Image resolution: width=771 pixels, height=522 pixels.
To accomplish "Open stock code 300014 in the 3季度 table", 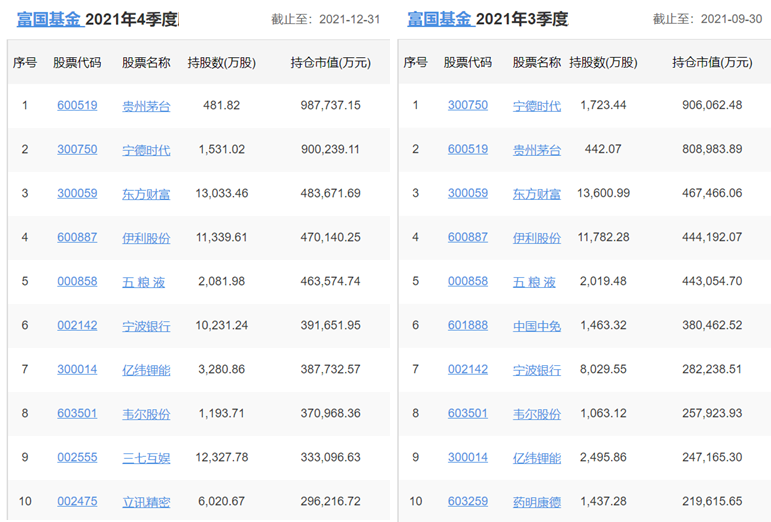I will [468, 457].
